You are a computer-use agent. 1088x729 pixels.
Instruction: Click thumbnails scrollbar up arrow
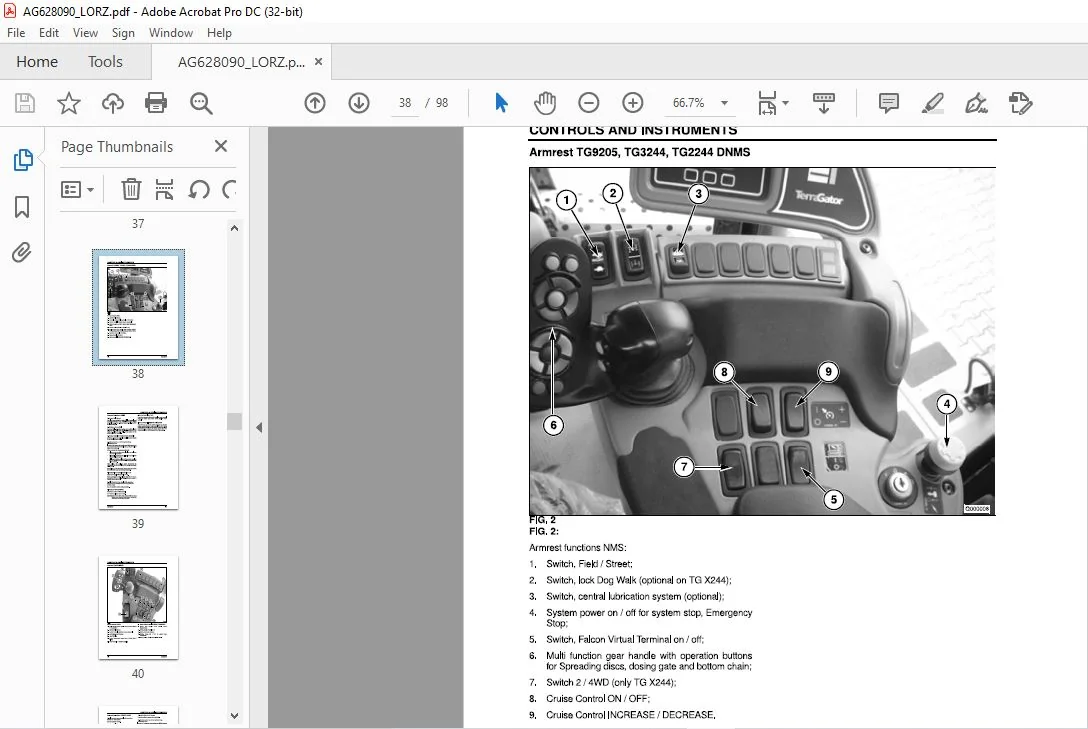235,228
